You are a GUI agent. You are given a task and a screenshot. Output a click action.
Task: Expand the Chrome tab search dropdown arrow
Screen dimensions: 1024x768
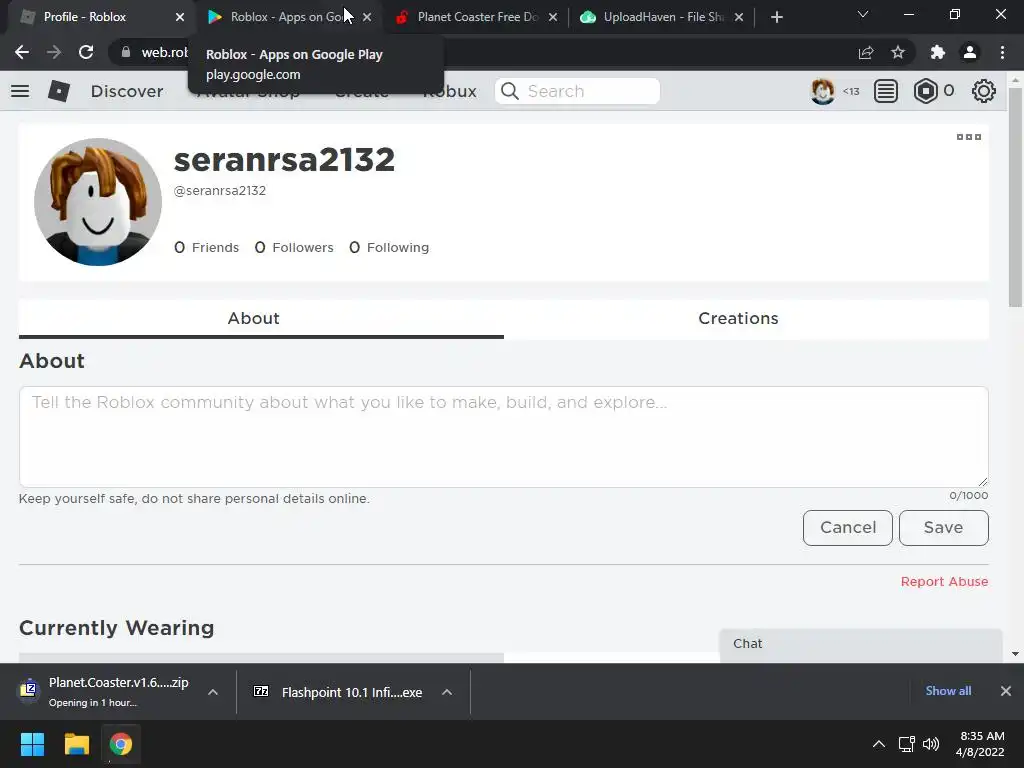coord(863,14)
